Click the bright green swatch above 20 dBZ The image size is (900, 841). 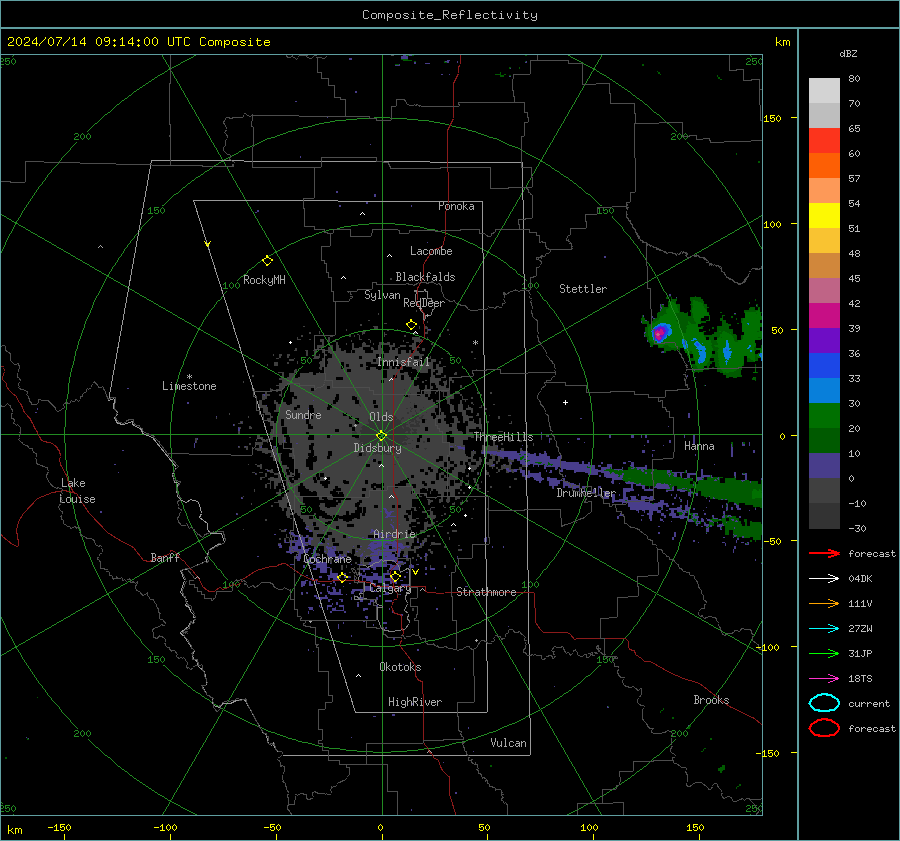pos(824,416)
